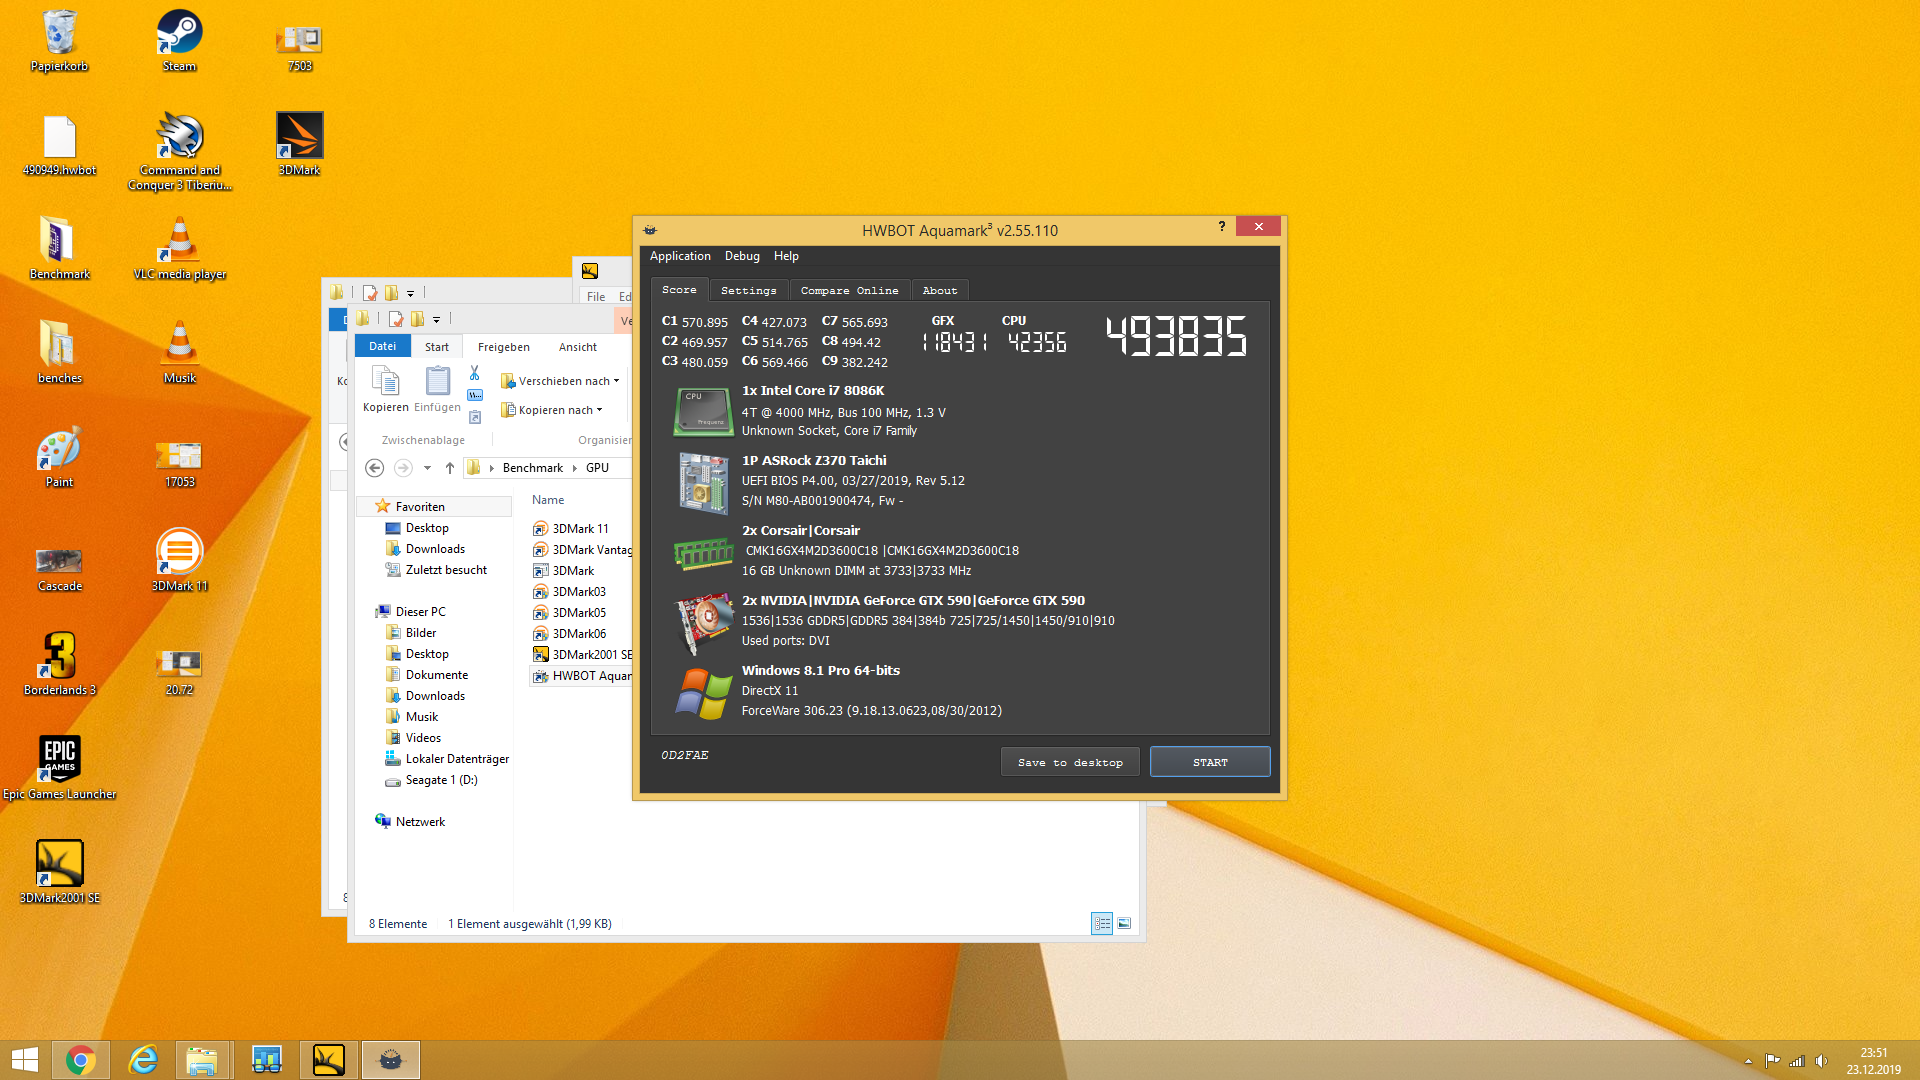Open Command and Conquer 3 shortcut
The height and width of the screenshot is (1080, 1920).
(179, 152)
